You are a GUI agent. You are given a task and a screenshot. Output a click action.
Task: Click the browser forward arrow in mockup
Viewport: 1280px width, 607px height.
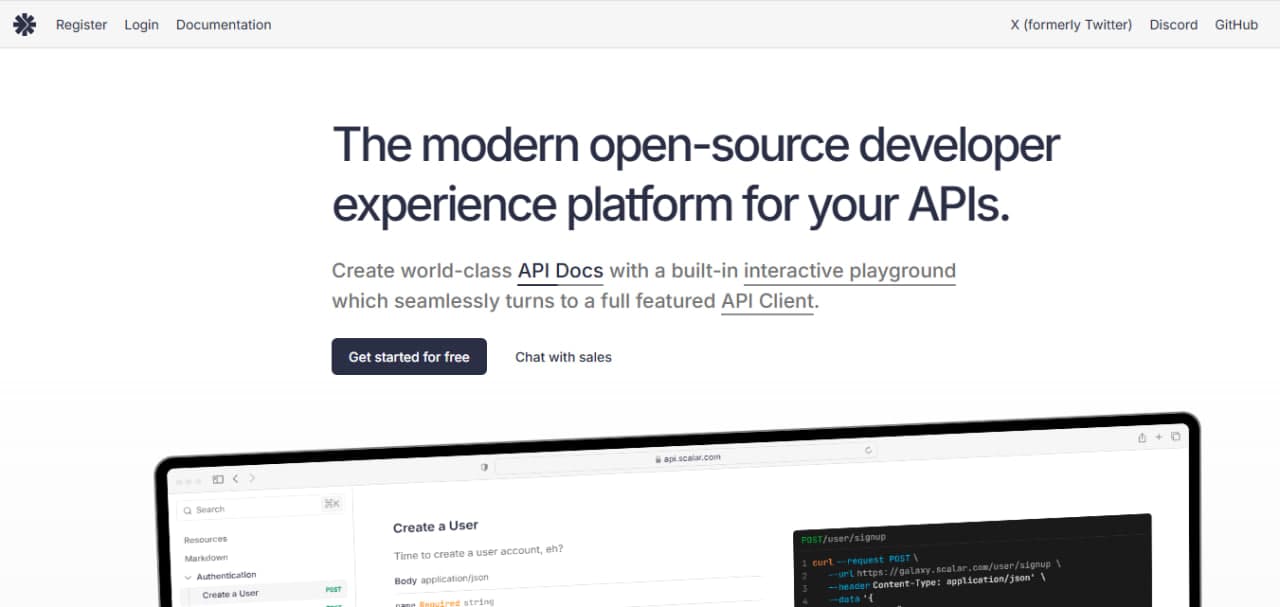252,479
